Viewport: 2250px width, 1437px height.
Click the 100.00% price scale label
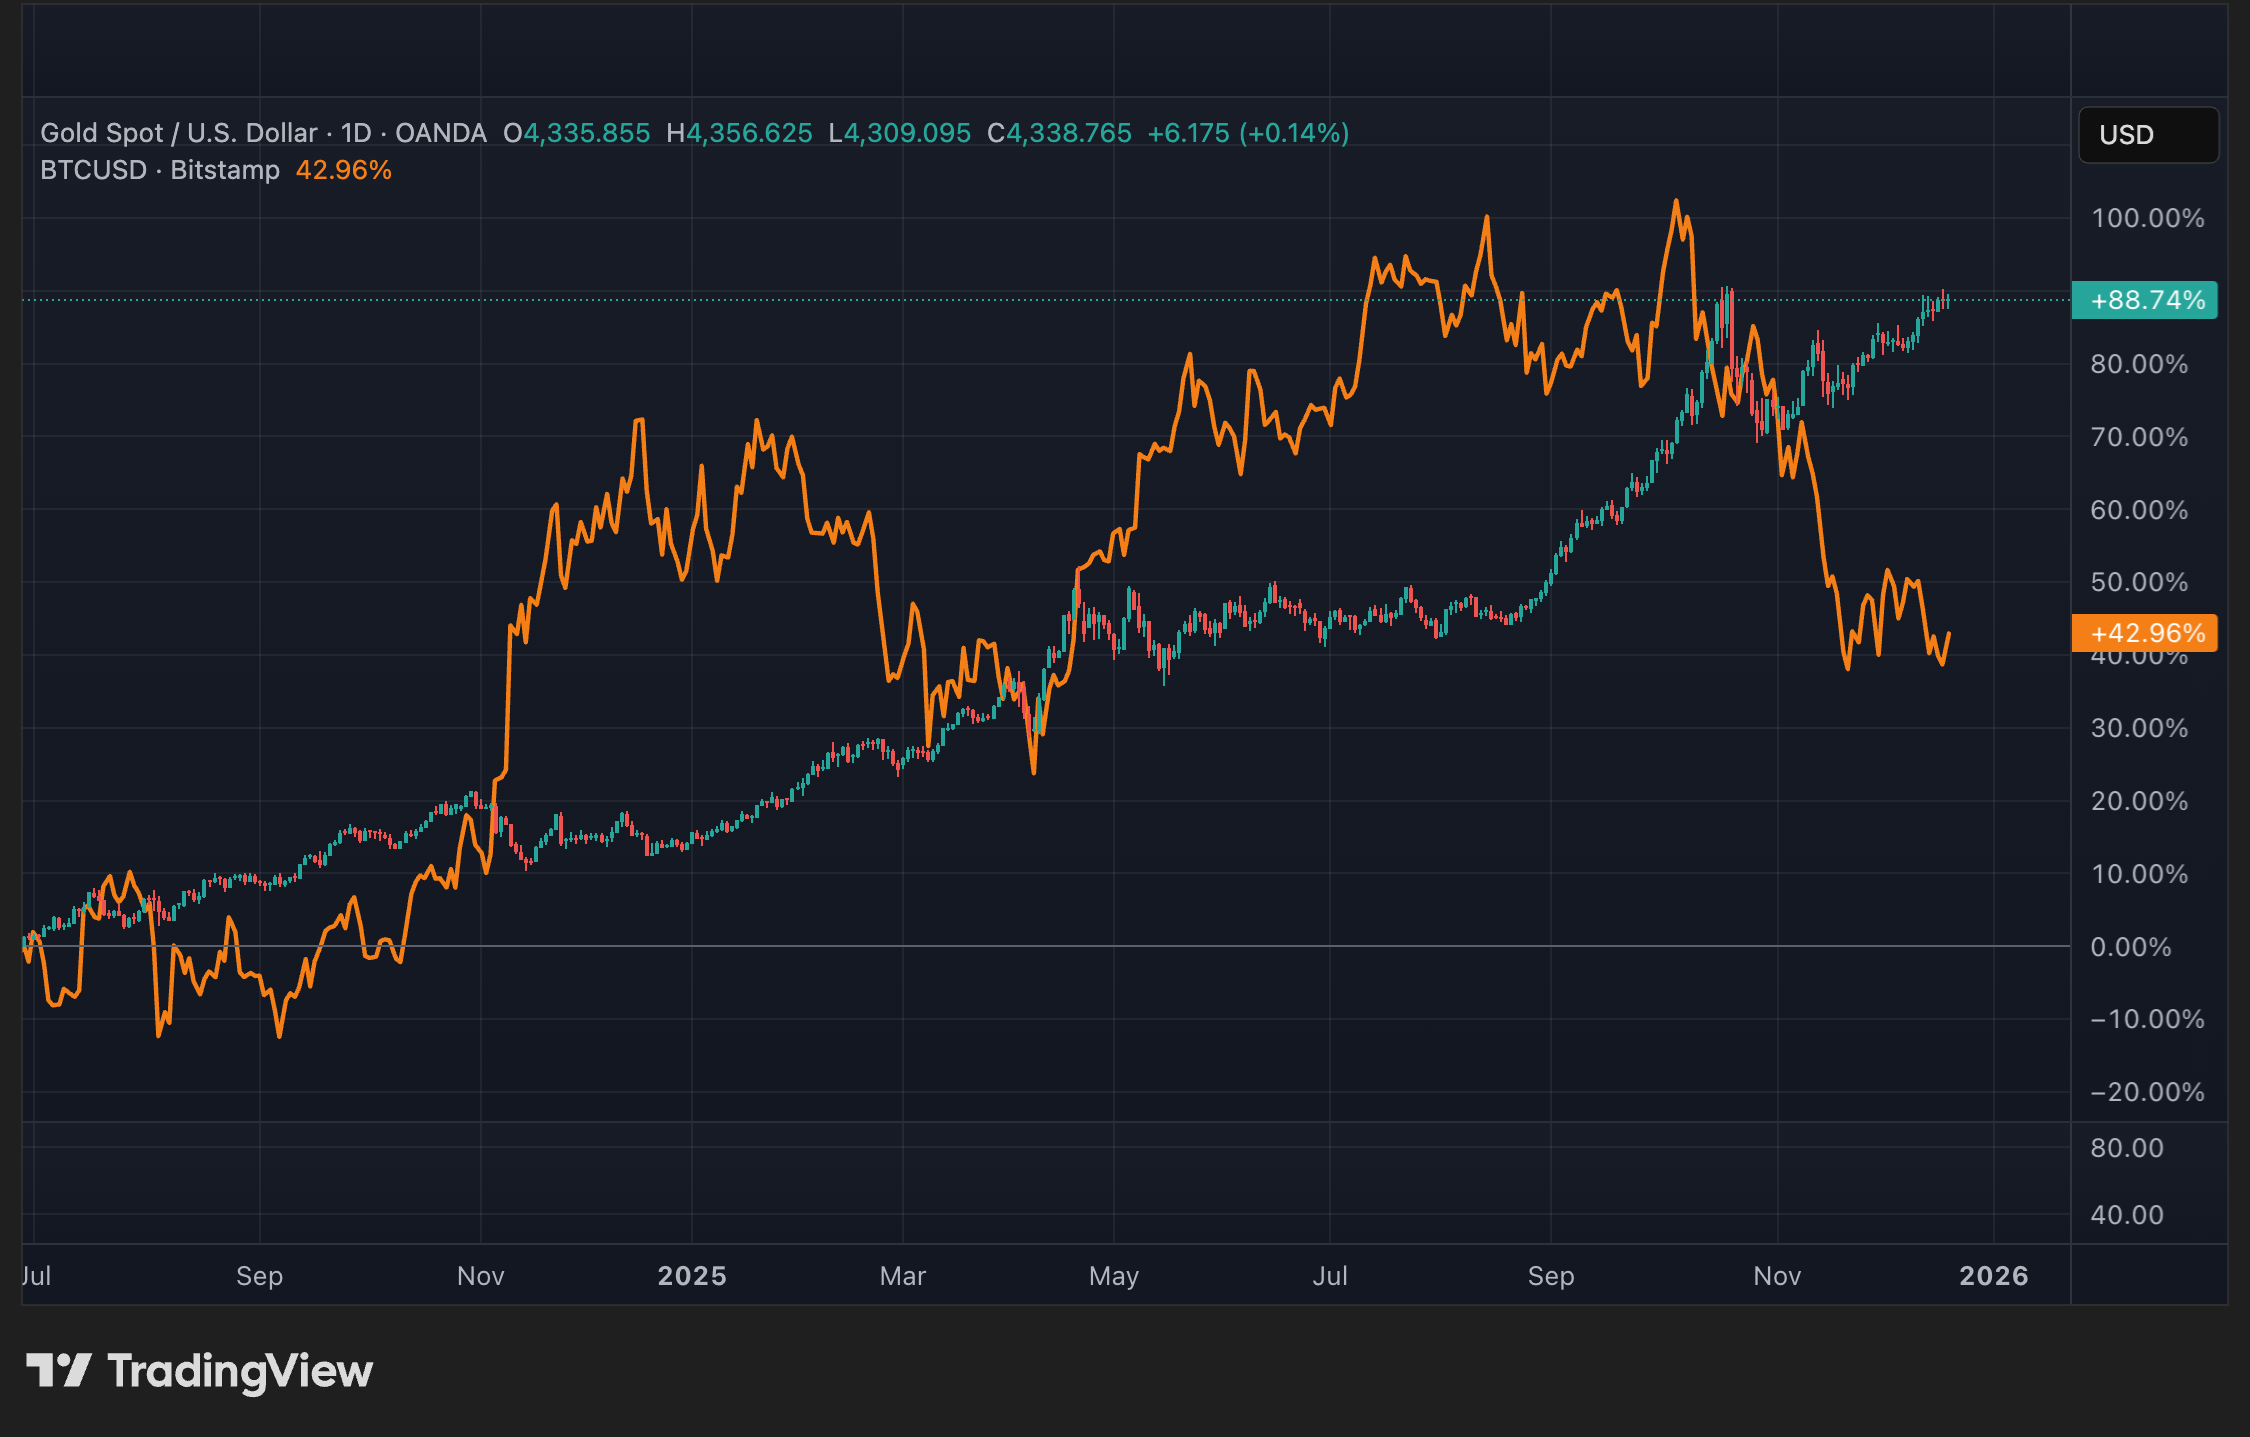2147,218
